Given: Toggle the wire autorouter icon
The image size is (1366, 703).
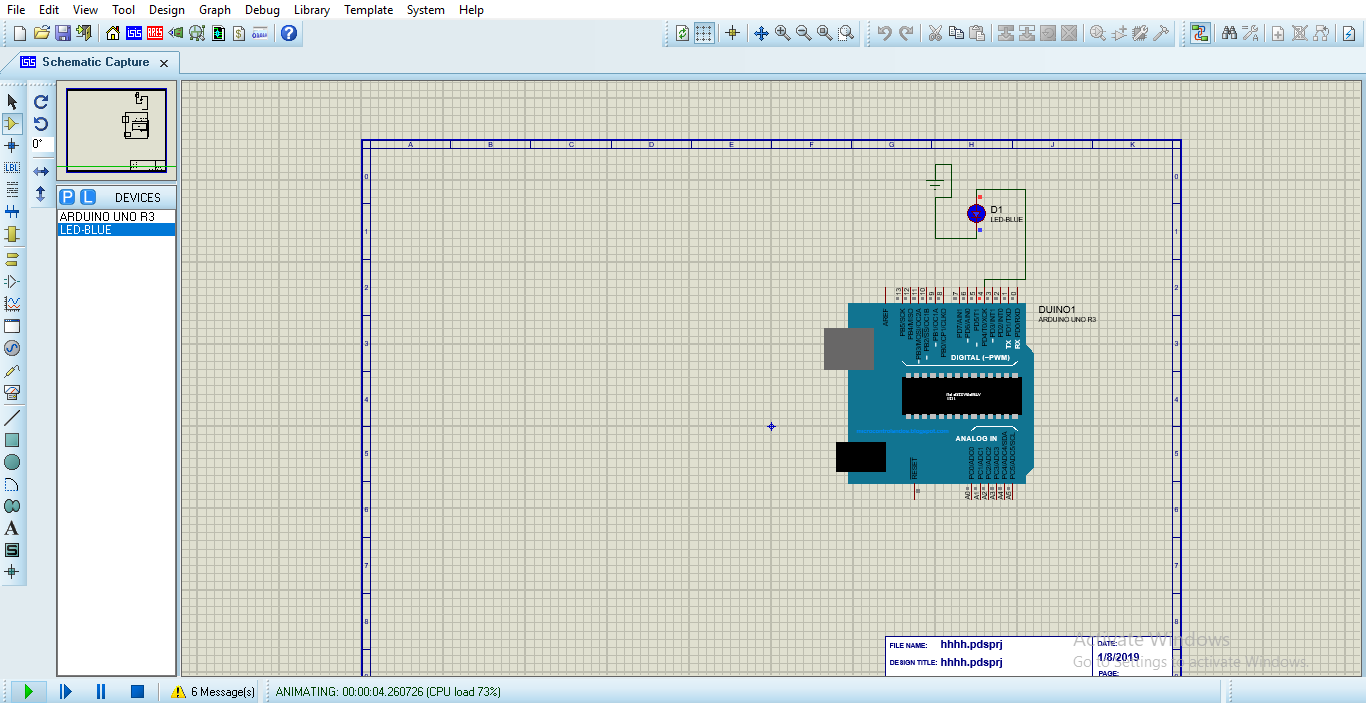Looking at the screenshot, I should click(x=1200, y=33).
